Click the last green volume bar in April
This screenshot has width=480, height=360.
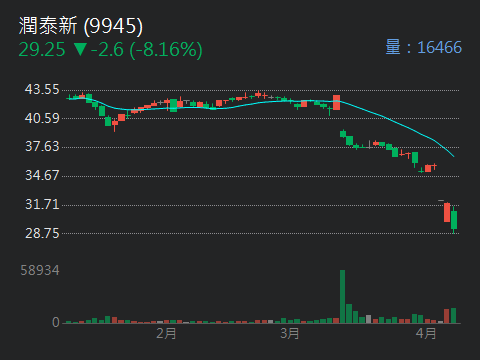tap(453, 316)
